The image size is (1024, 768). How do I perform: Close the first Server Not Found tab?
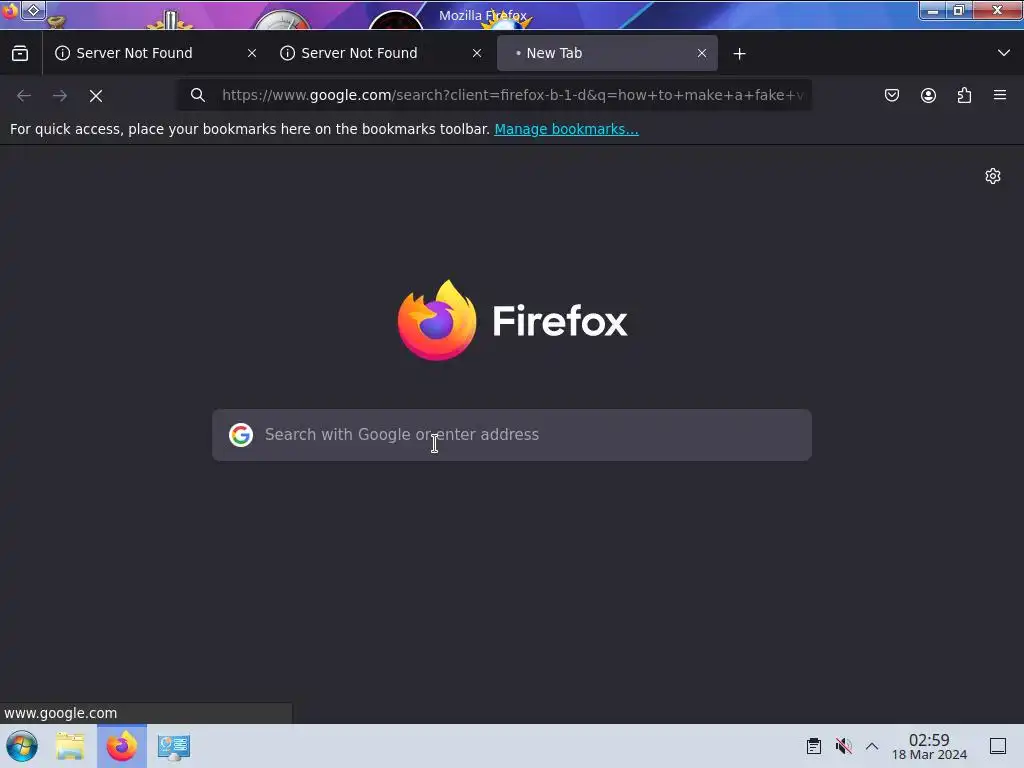(x=252, y=54)
